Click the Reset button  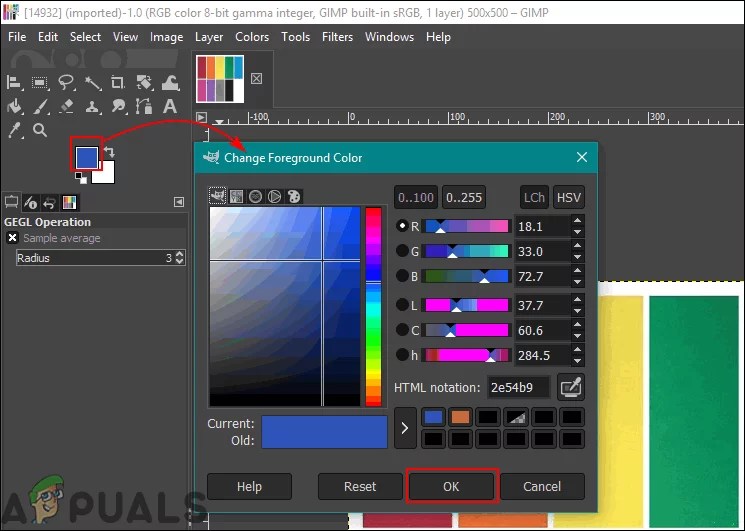click(360, 486)
